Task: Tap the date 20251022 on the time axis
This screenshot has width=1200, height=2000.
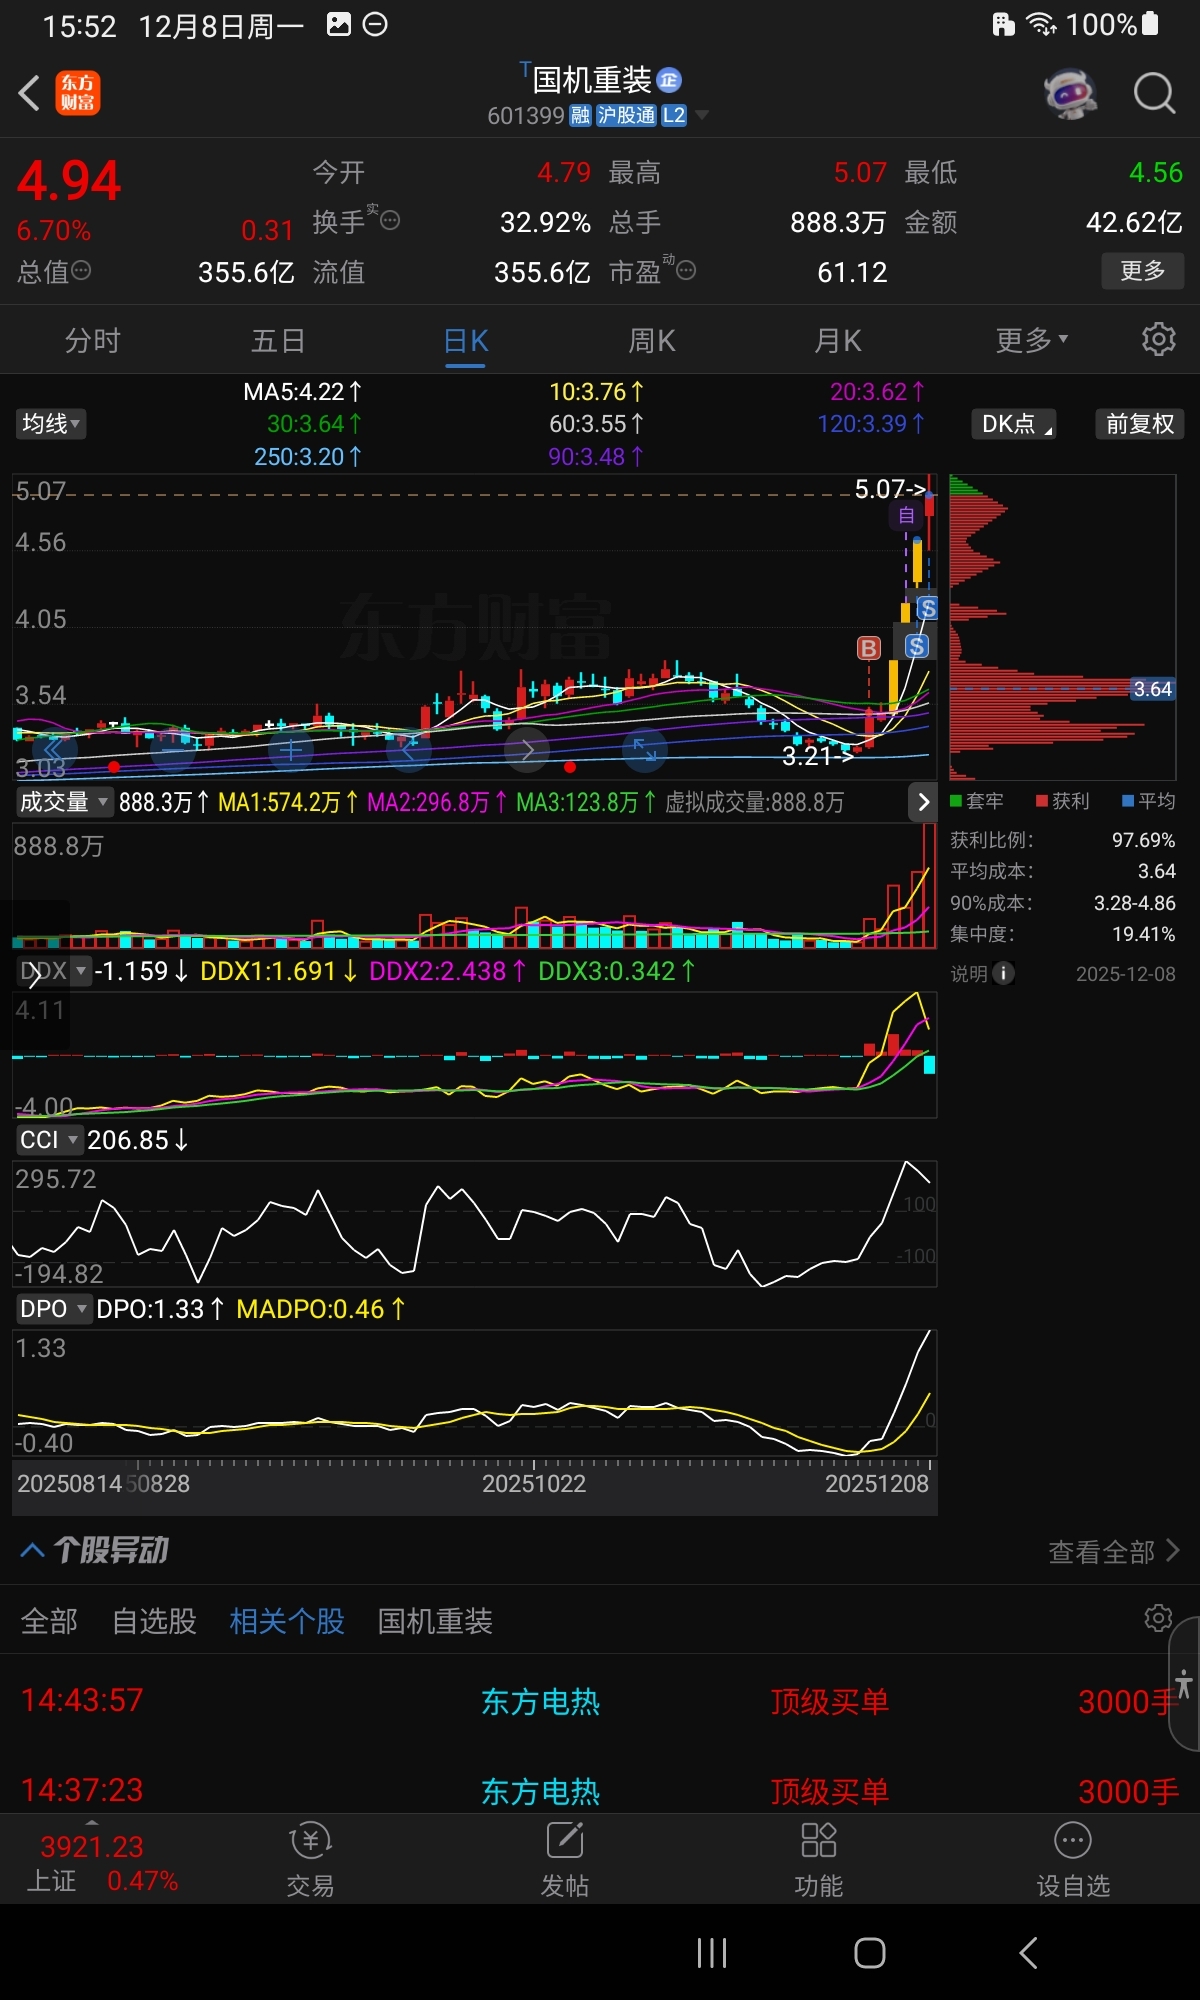Action: [534, 1484]
